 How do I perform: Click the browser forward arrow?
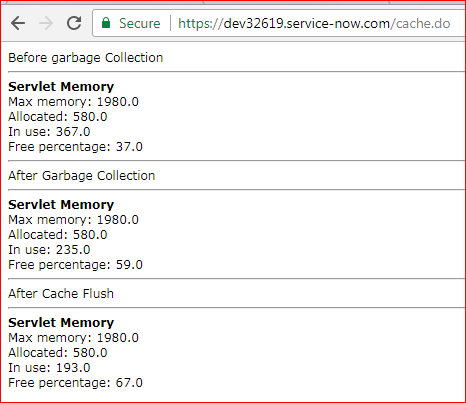(46, 23)
